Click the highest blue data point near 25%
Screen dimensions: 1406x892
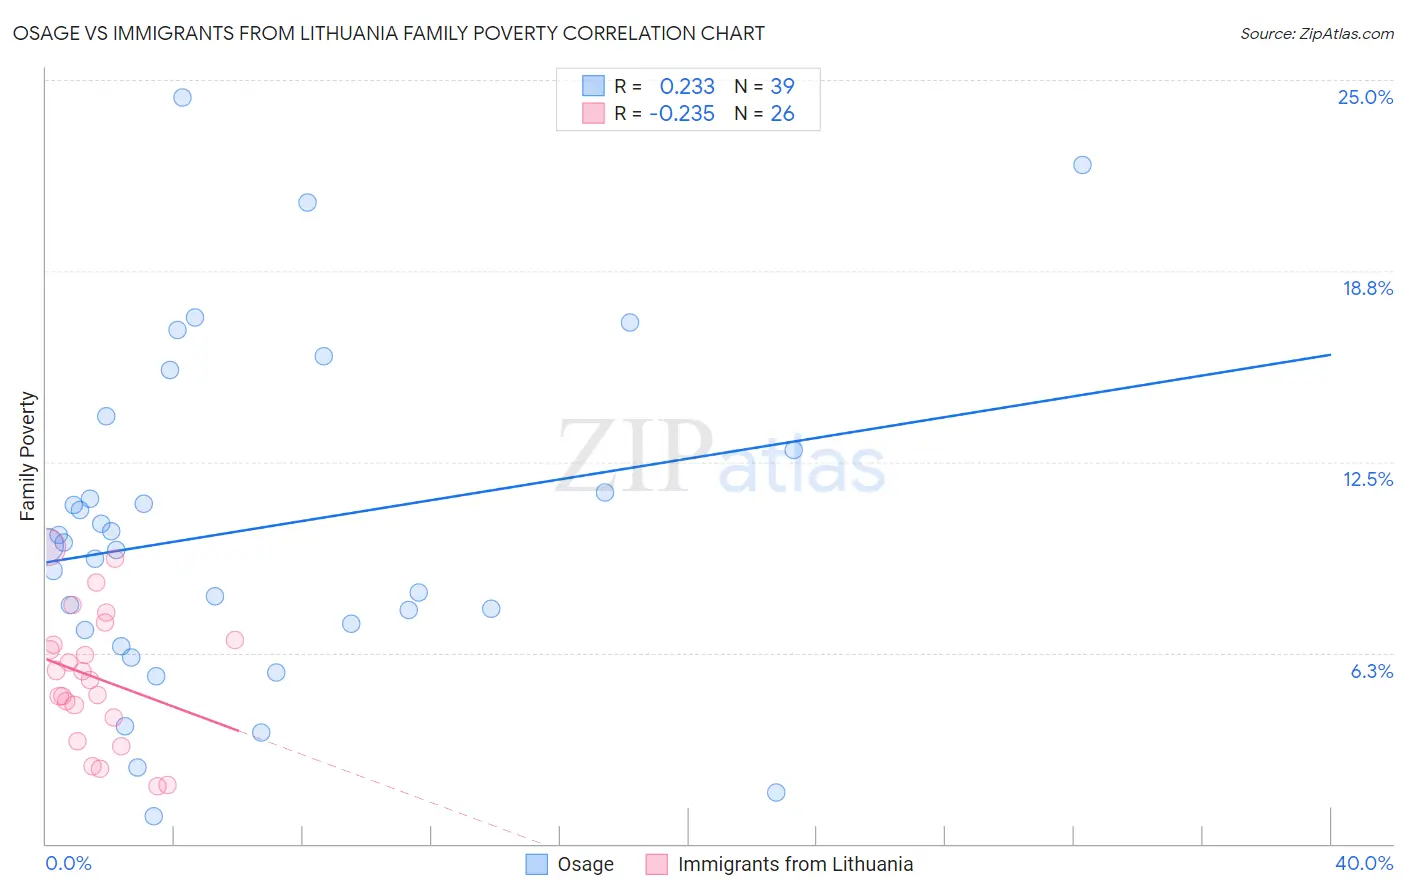pyautogui.click(x=182, y=97)
